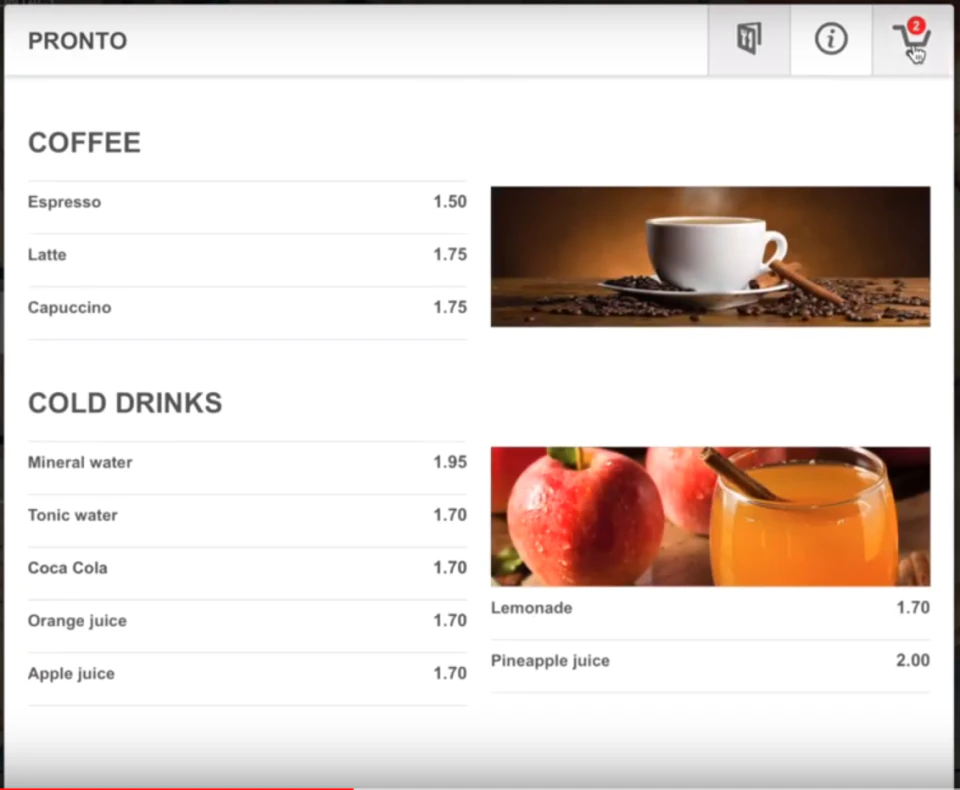The image size is (960, 790).
Task: Click the COFFEE section heading
Action: pos(84,143)
